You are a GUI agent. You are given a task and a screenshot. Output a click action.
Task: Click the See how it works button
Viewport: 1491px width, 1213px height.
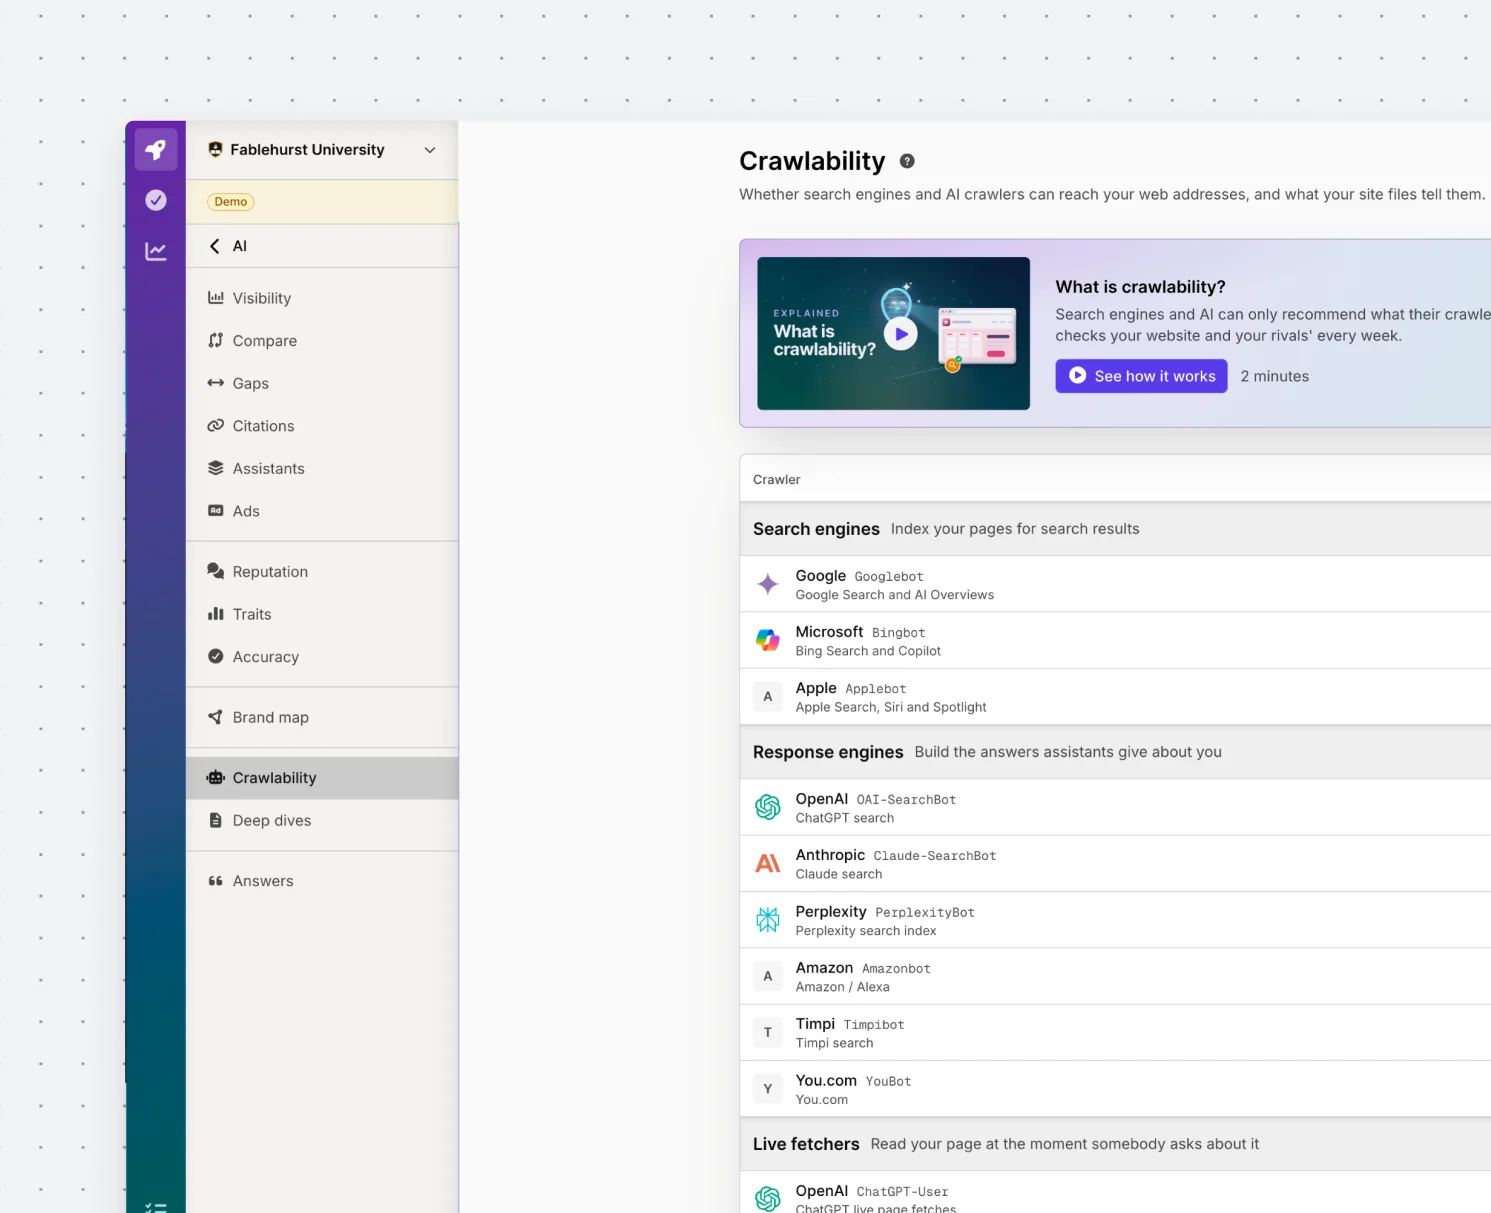tap(1141, 376)
